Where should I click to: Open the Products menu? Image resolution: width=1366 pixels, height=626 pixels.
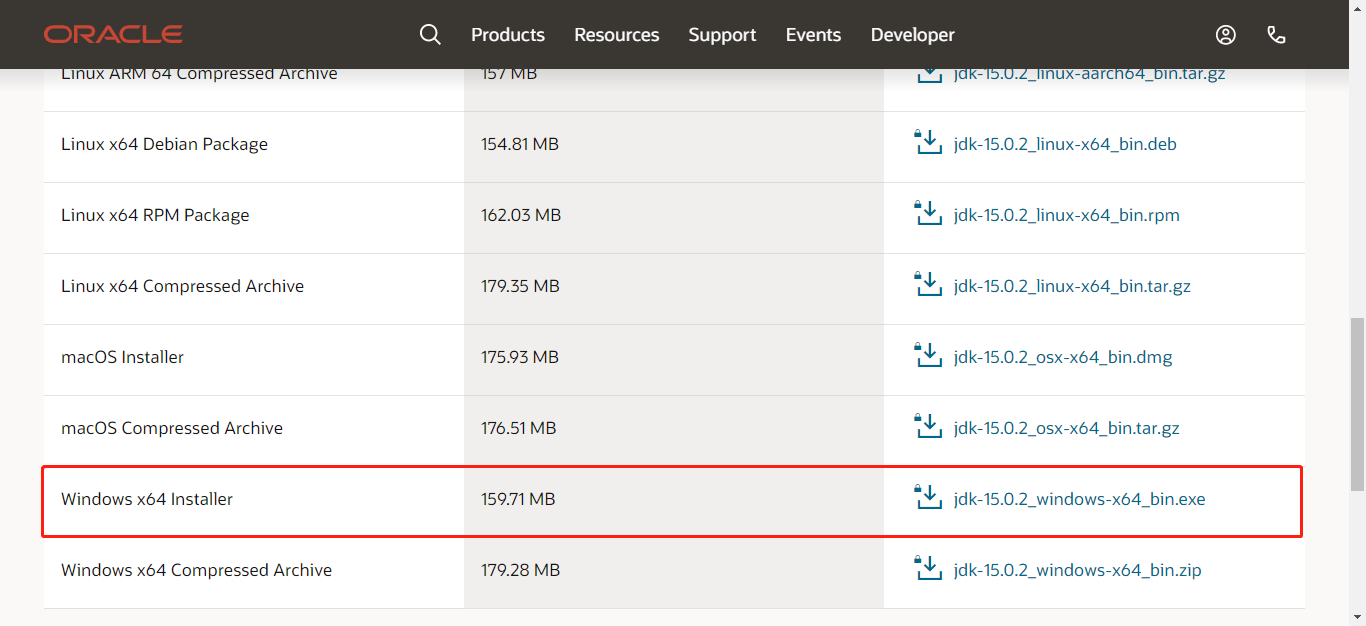tap(508, 35)
